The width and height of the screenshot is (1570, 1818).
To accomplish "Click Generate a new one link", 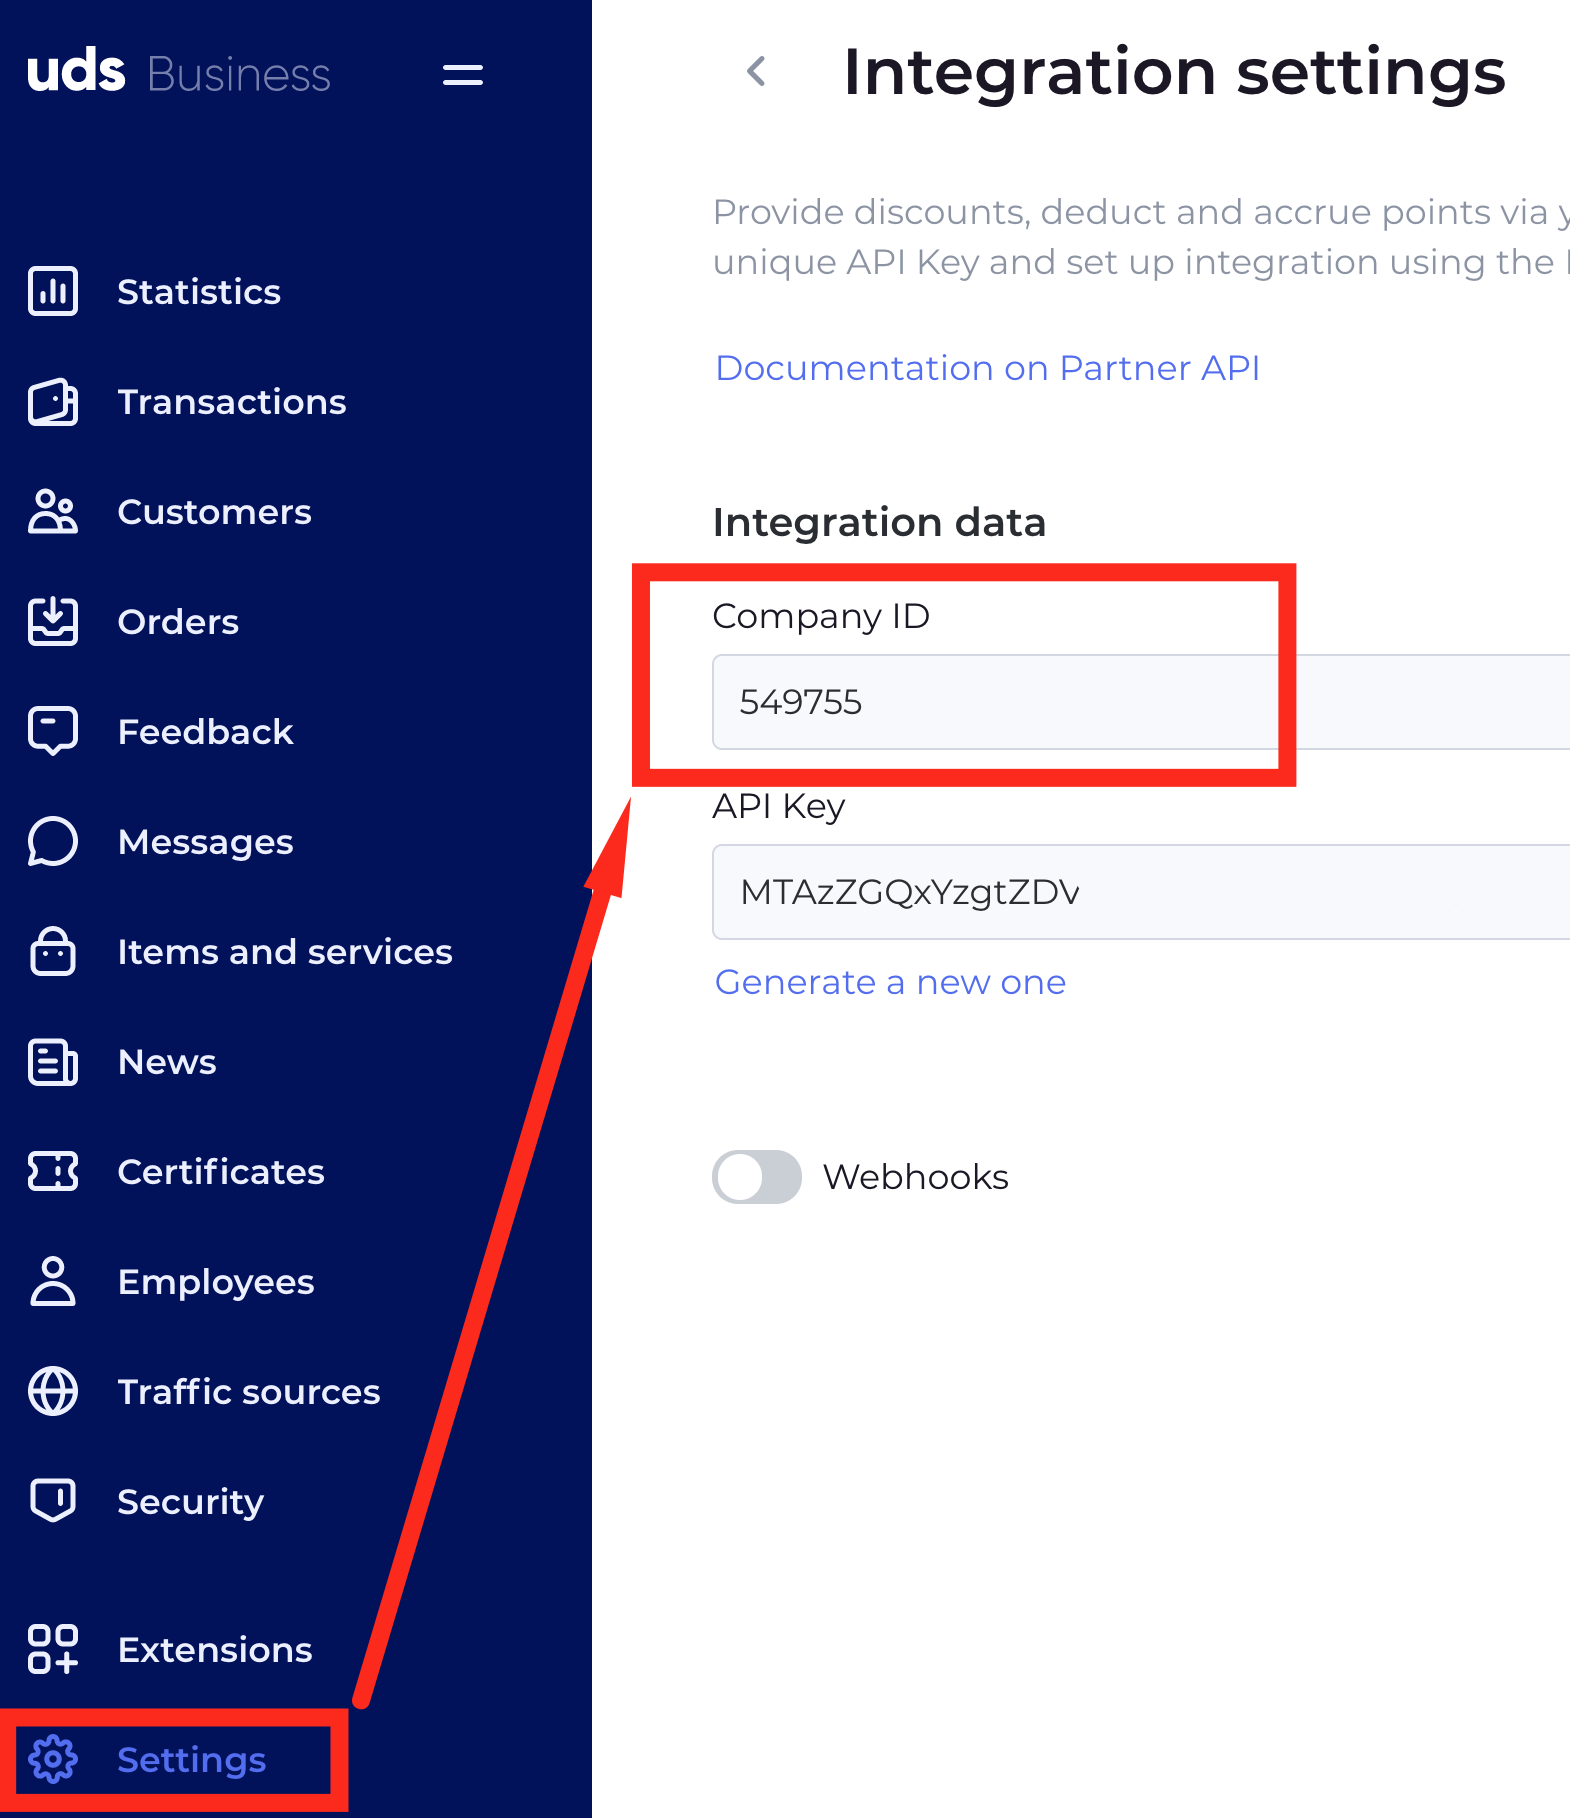I will tap(890, 982).
